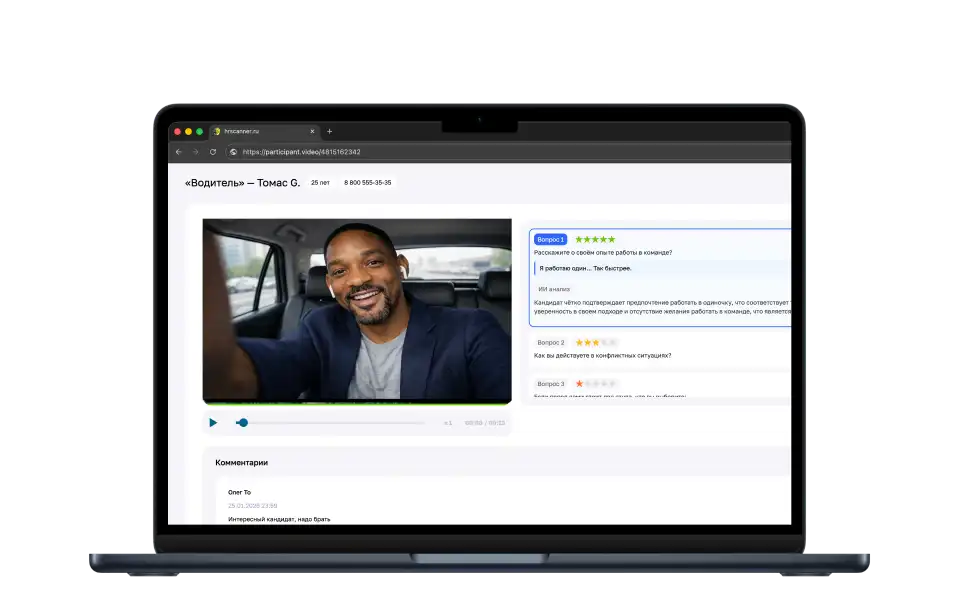
Task: Click the third yellow star of Вопрос 2
Action: (x=596, y=343)
